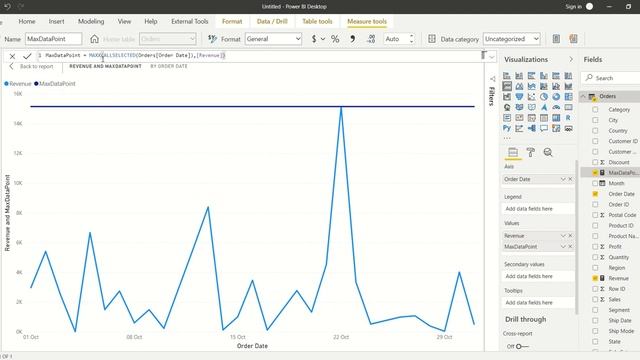Open the Fields well pane icon
Viewport: 640px width, 360px height.
513,152
